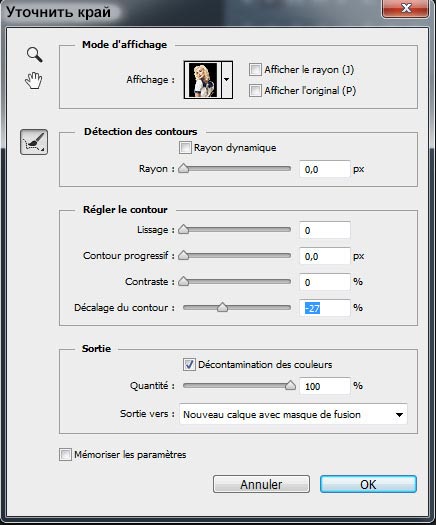
Task: Click the Quantité slider handle
Action: [290, 386]
